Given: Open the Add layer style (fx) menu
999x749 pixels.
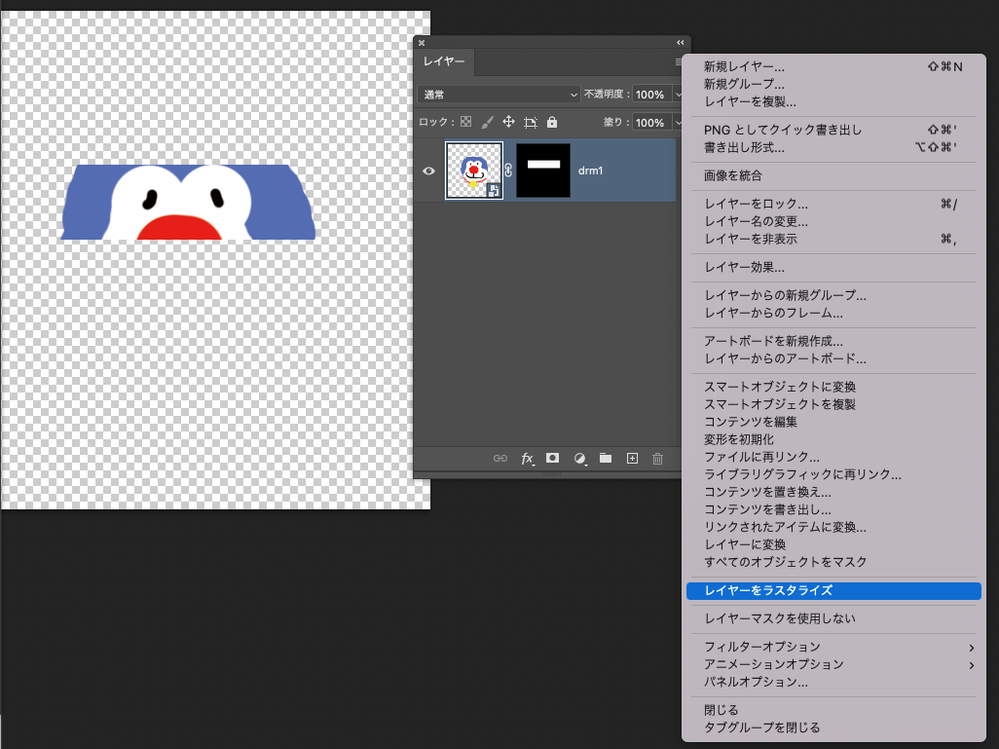Looking at the screenshot, I should click(527, 458).
